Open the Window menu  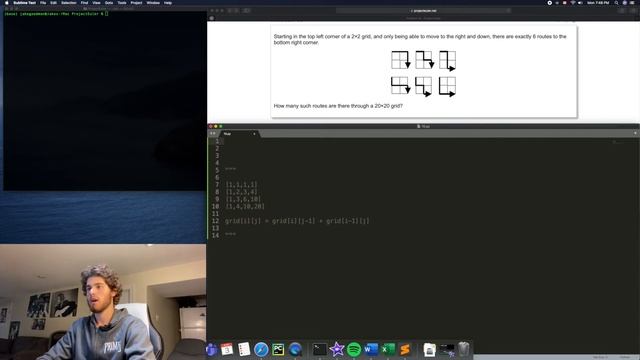[x=153, y=3]
